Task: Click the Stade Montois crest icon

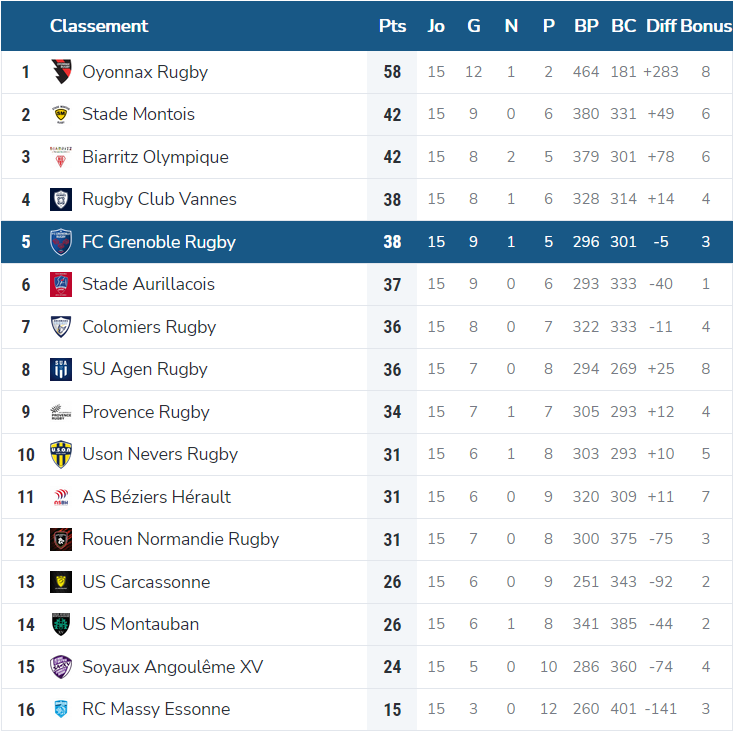Action: coord(61,115)
